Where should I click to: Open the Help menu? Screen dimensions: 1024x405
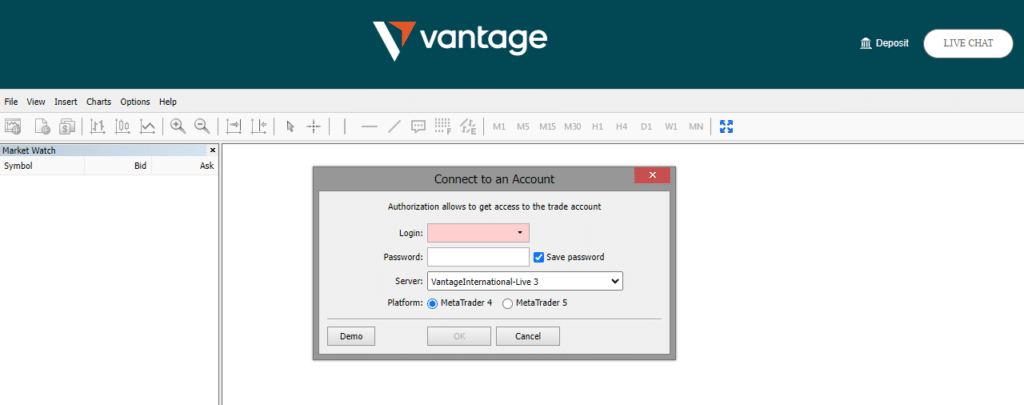pos(168,102)
